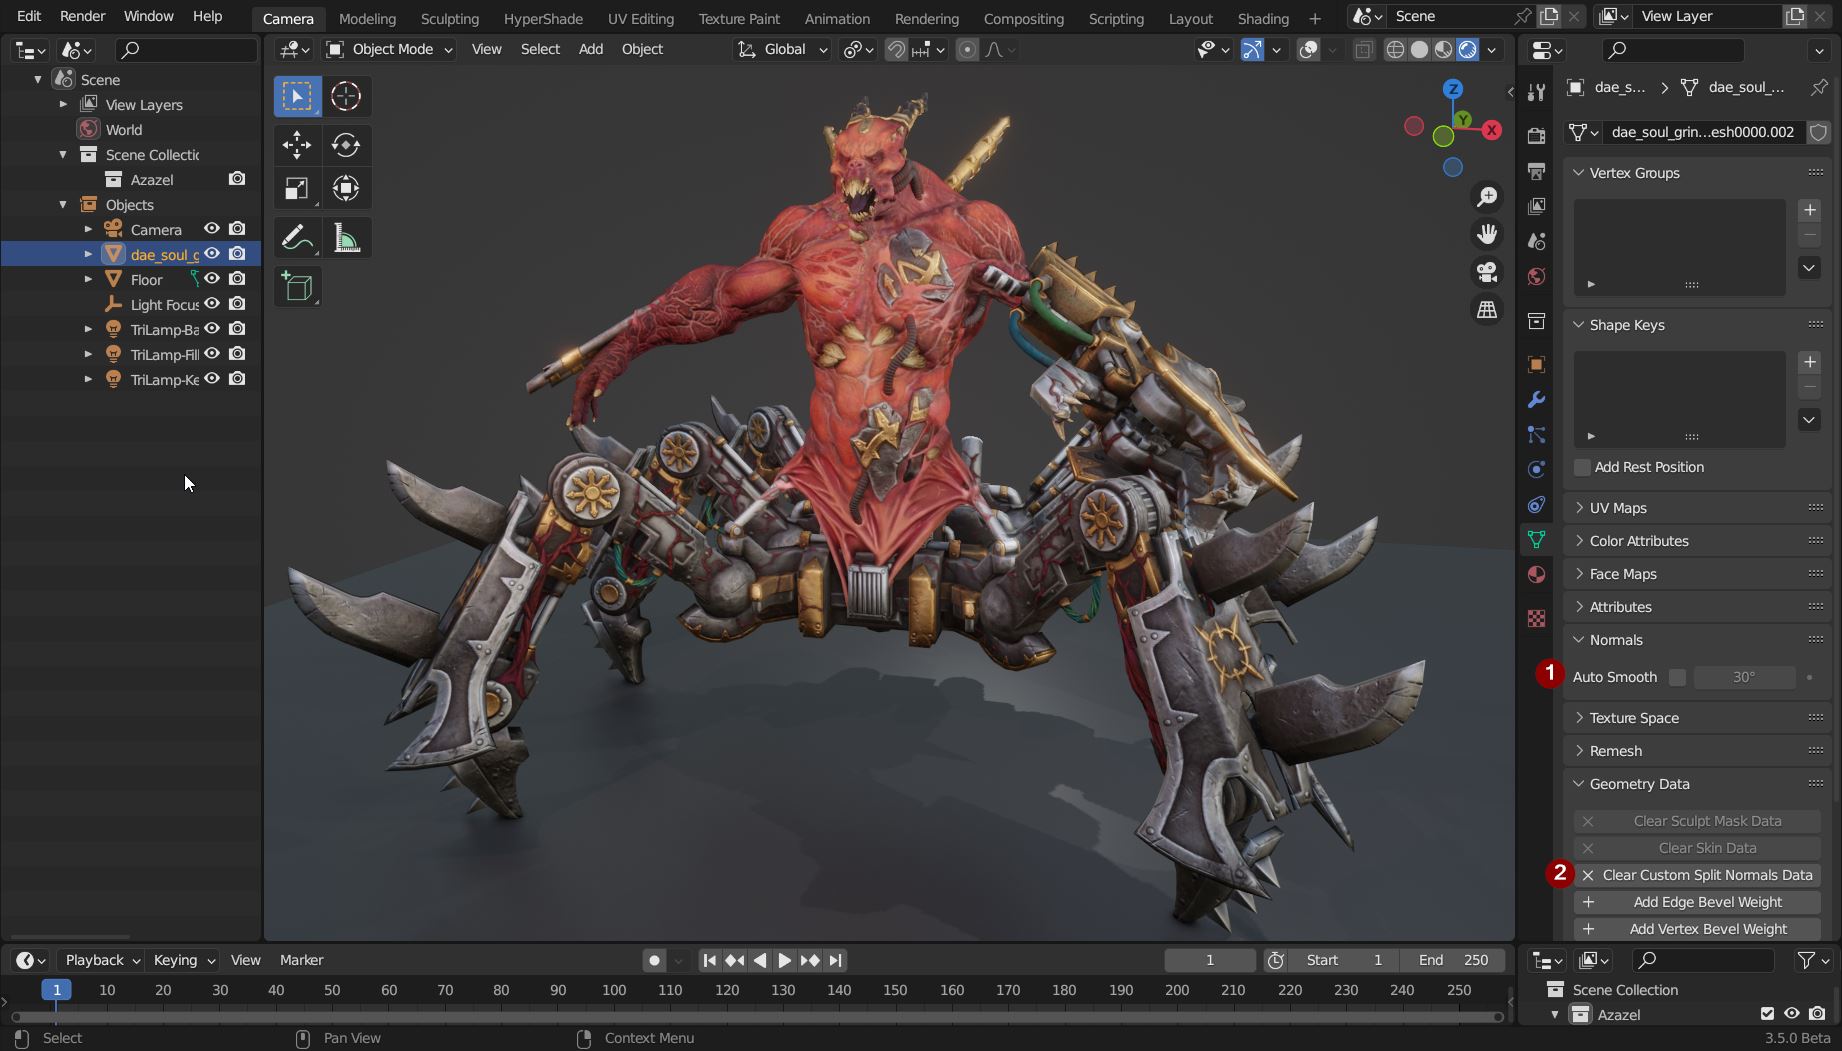1842x1051 pixels.
Task: Disable Floor object in renders
Action: (x=237, y=279)
